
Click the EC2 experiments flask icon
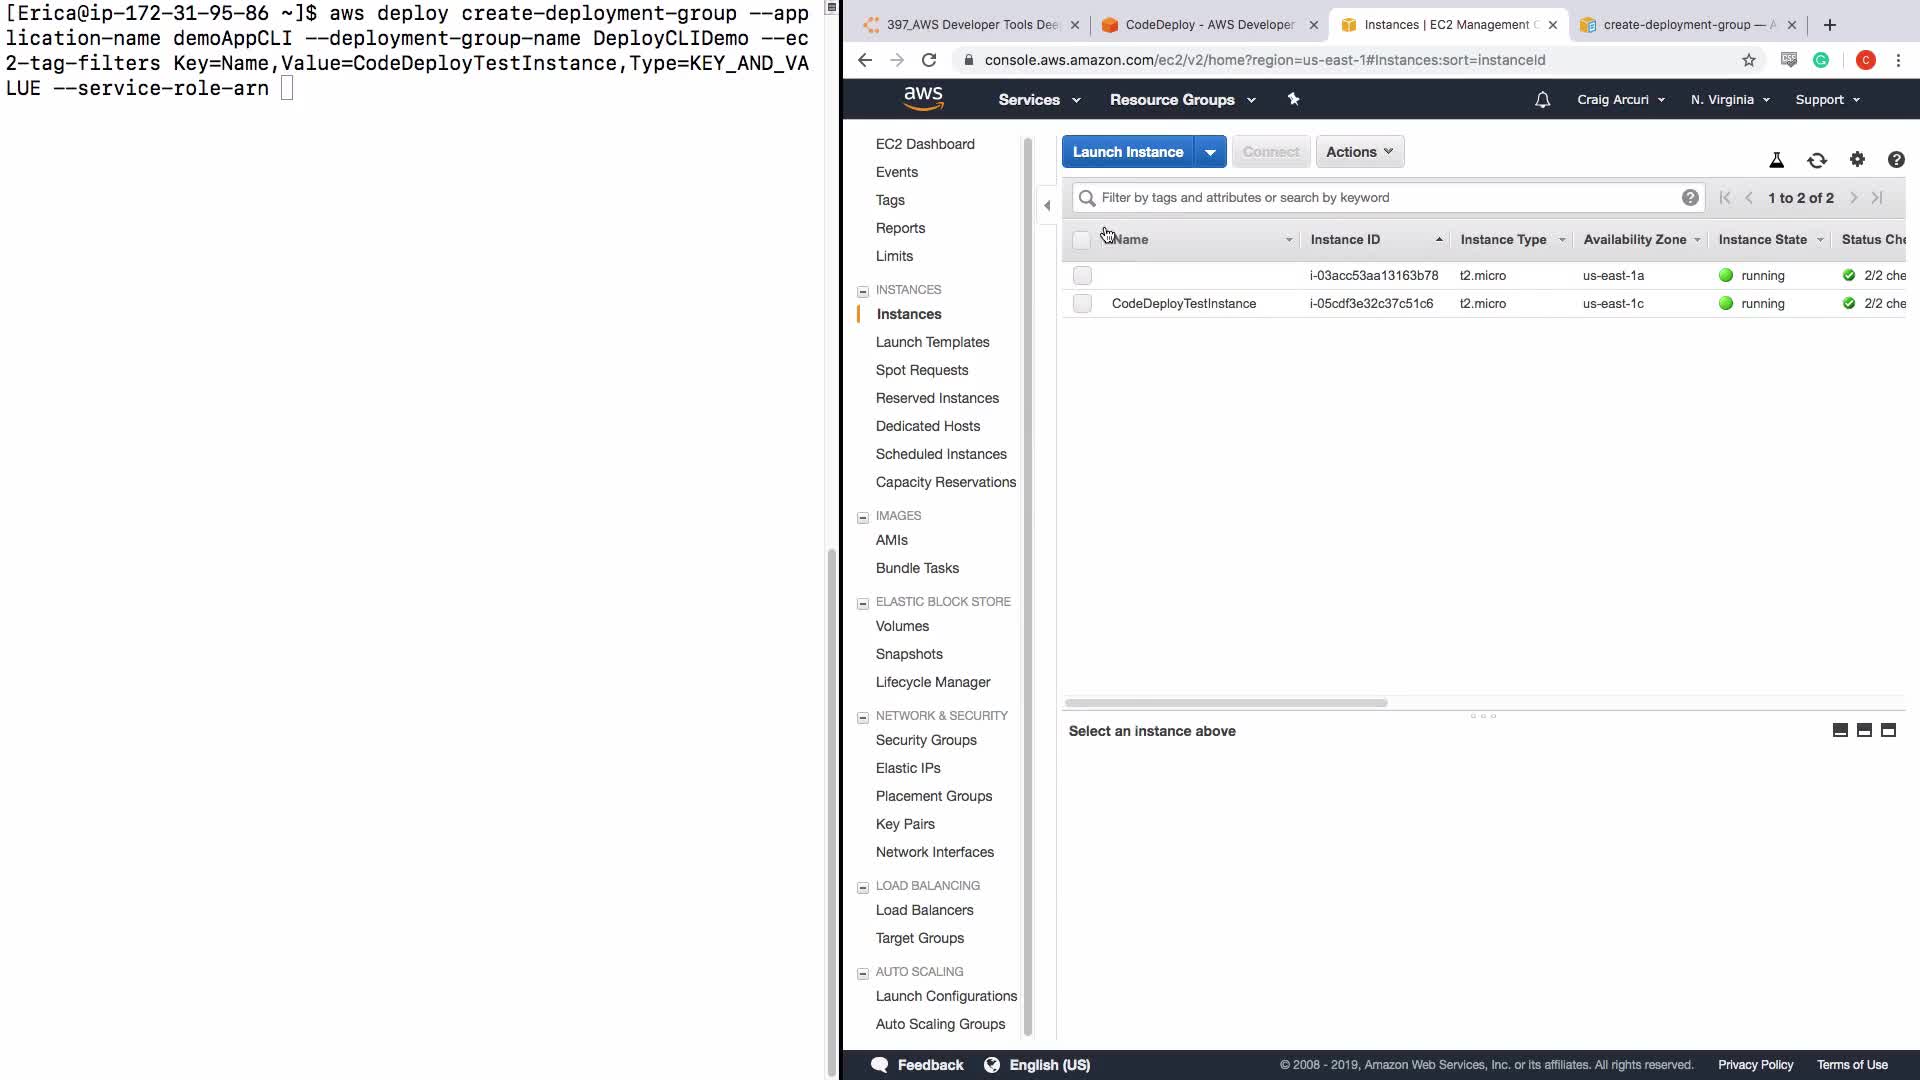pos(1777,160)
